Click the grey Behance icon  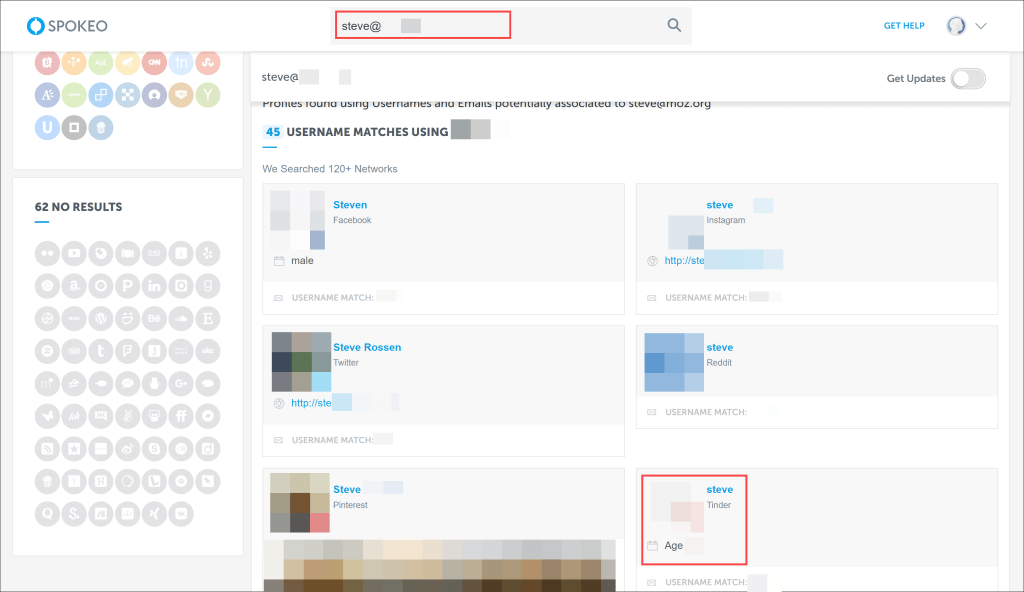(x=154, y=318)
